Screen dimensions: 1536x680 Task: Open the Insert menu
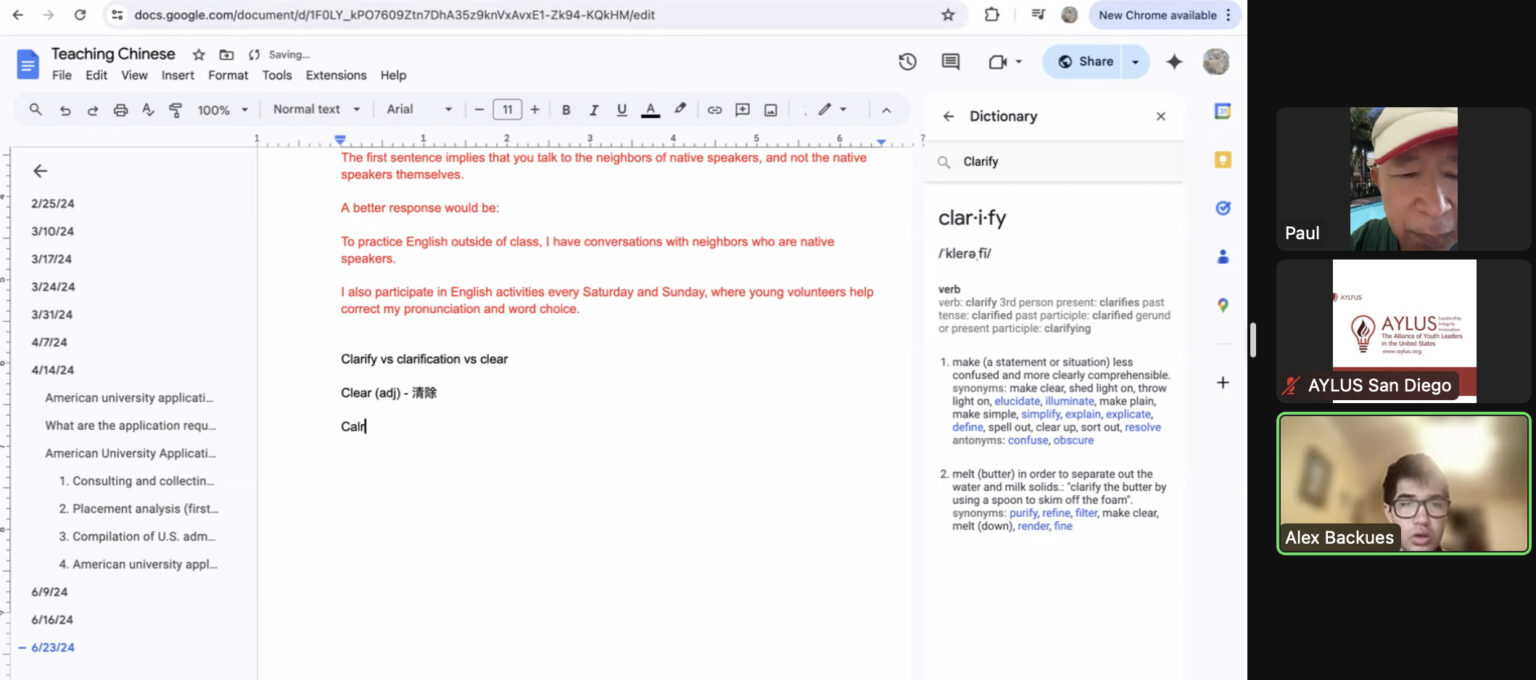pyautogui.click(x=178, y=75)
